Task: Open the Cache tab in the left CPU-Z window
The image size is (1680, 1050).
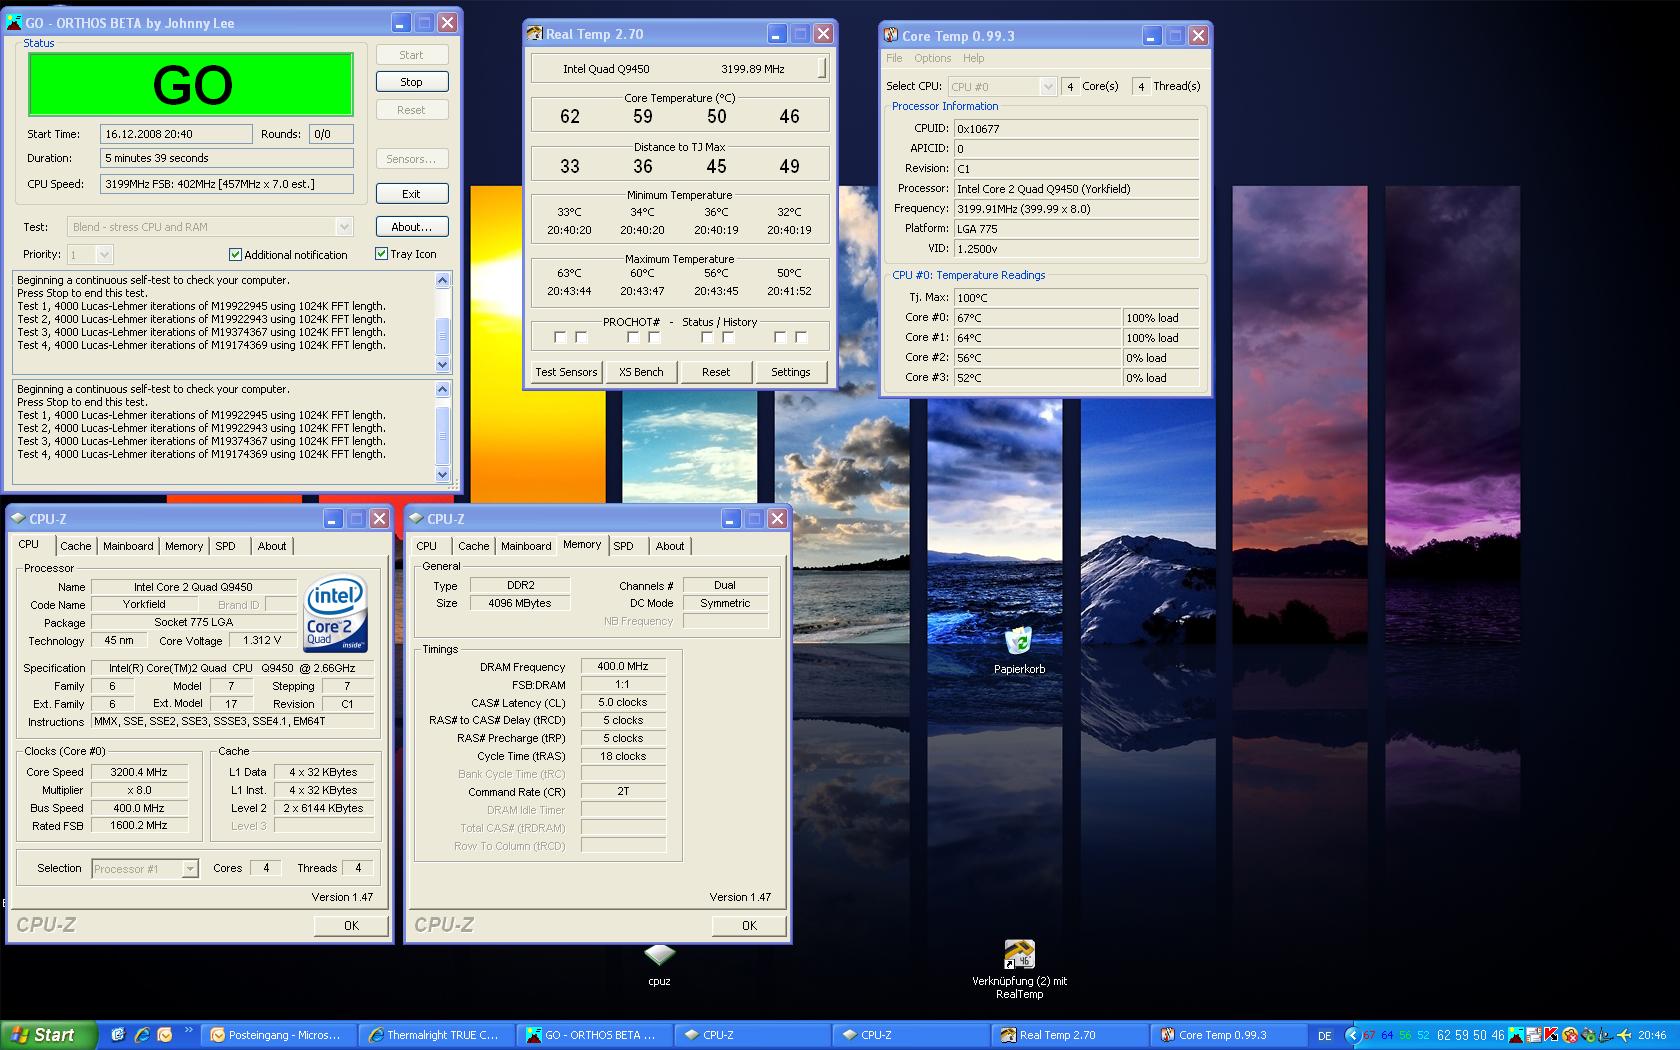Action: 76,546
